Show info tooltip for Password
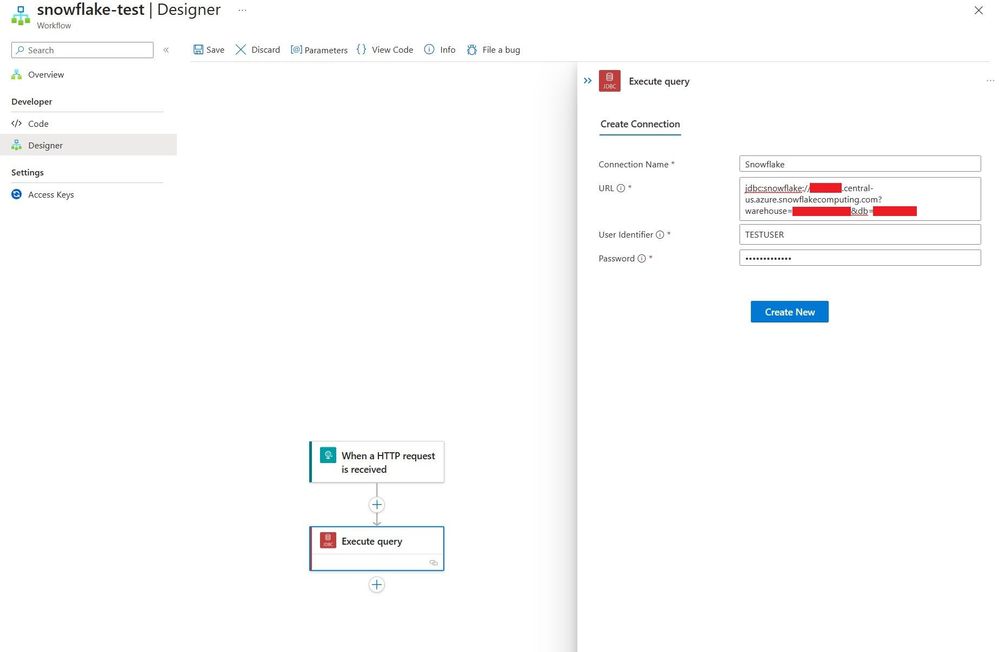Viewport: 999px width, 652px height. coord(642,258)
